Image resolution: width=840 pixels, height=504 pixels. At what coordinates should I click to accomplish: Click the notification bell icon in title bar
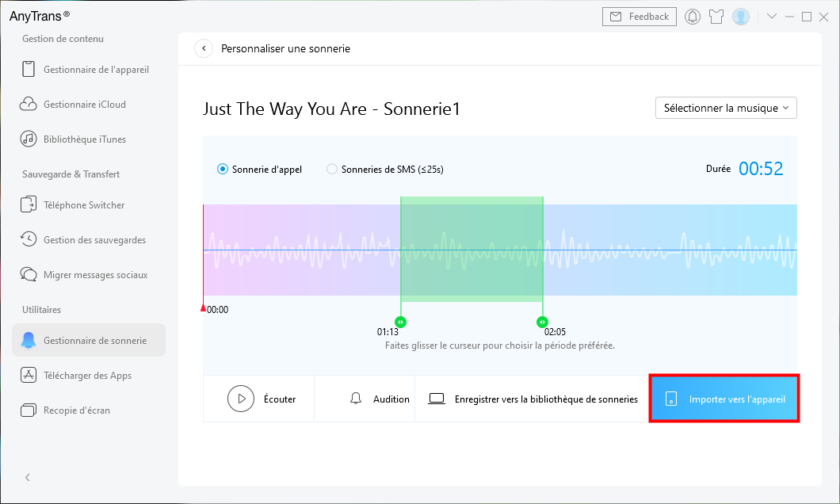point(692,17)
